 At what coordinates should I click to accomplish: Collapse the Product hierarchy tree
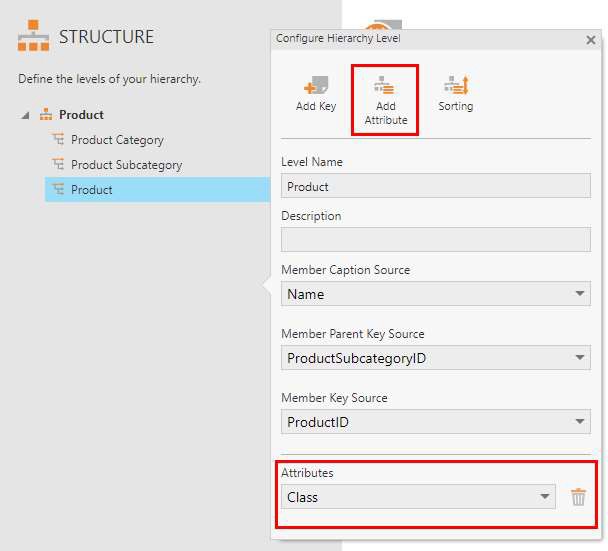(x=24, y=115)
